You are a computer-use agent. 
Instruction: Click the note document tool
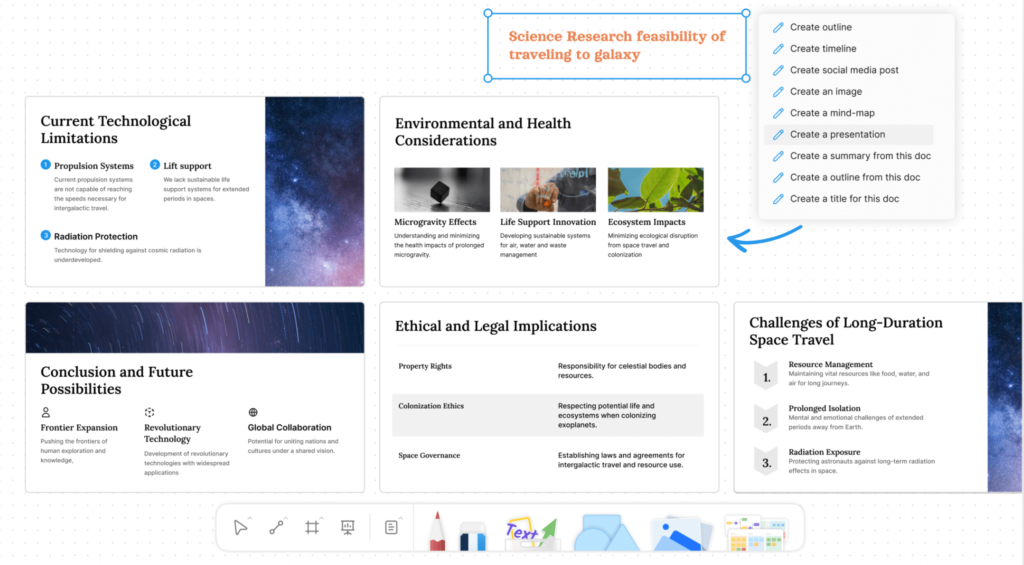click(x=391, y=527)
